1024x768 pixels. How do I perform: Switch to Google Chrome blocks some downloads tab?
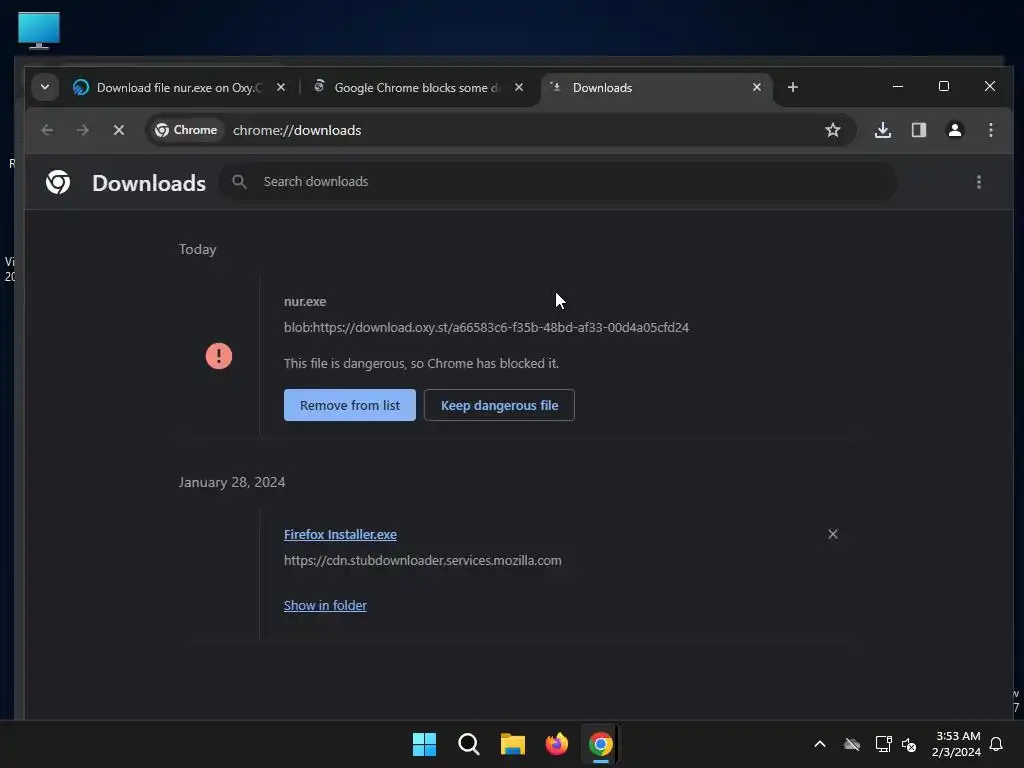(408, 88)
